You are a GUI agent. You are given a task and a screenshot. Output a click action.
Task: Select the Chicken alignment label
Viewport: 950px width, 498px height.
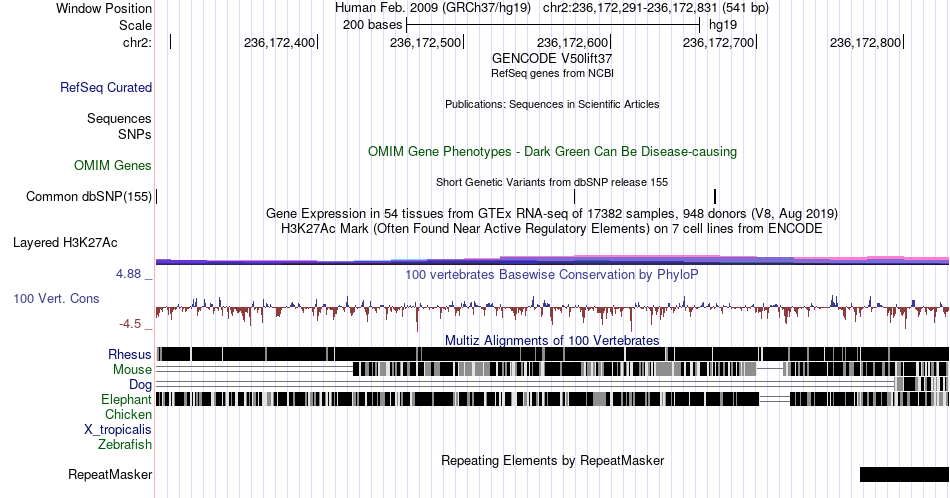(128, 414)
